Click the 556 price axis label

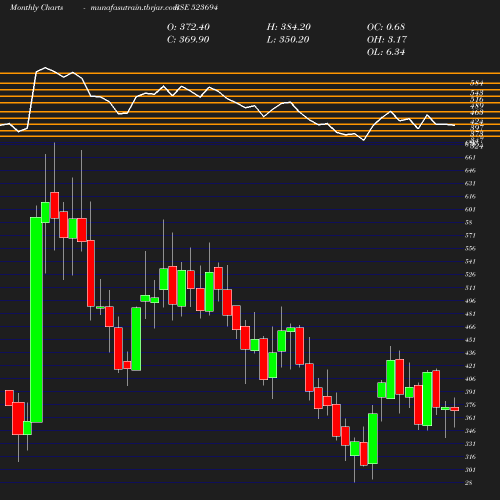pos(470,248)
